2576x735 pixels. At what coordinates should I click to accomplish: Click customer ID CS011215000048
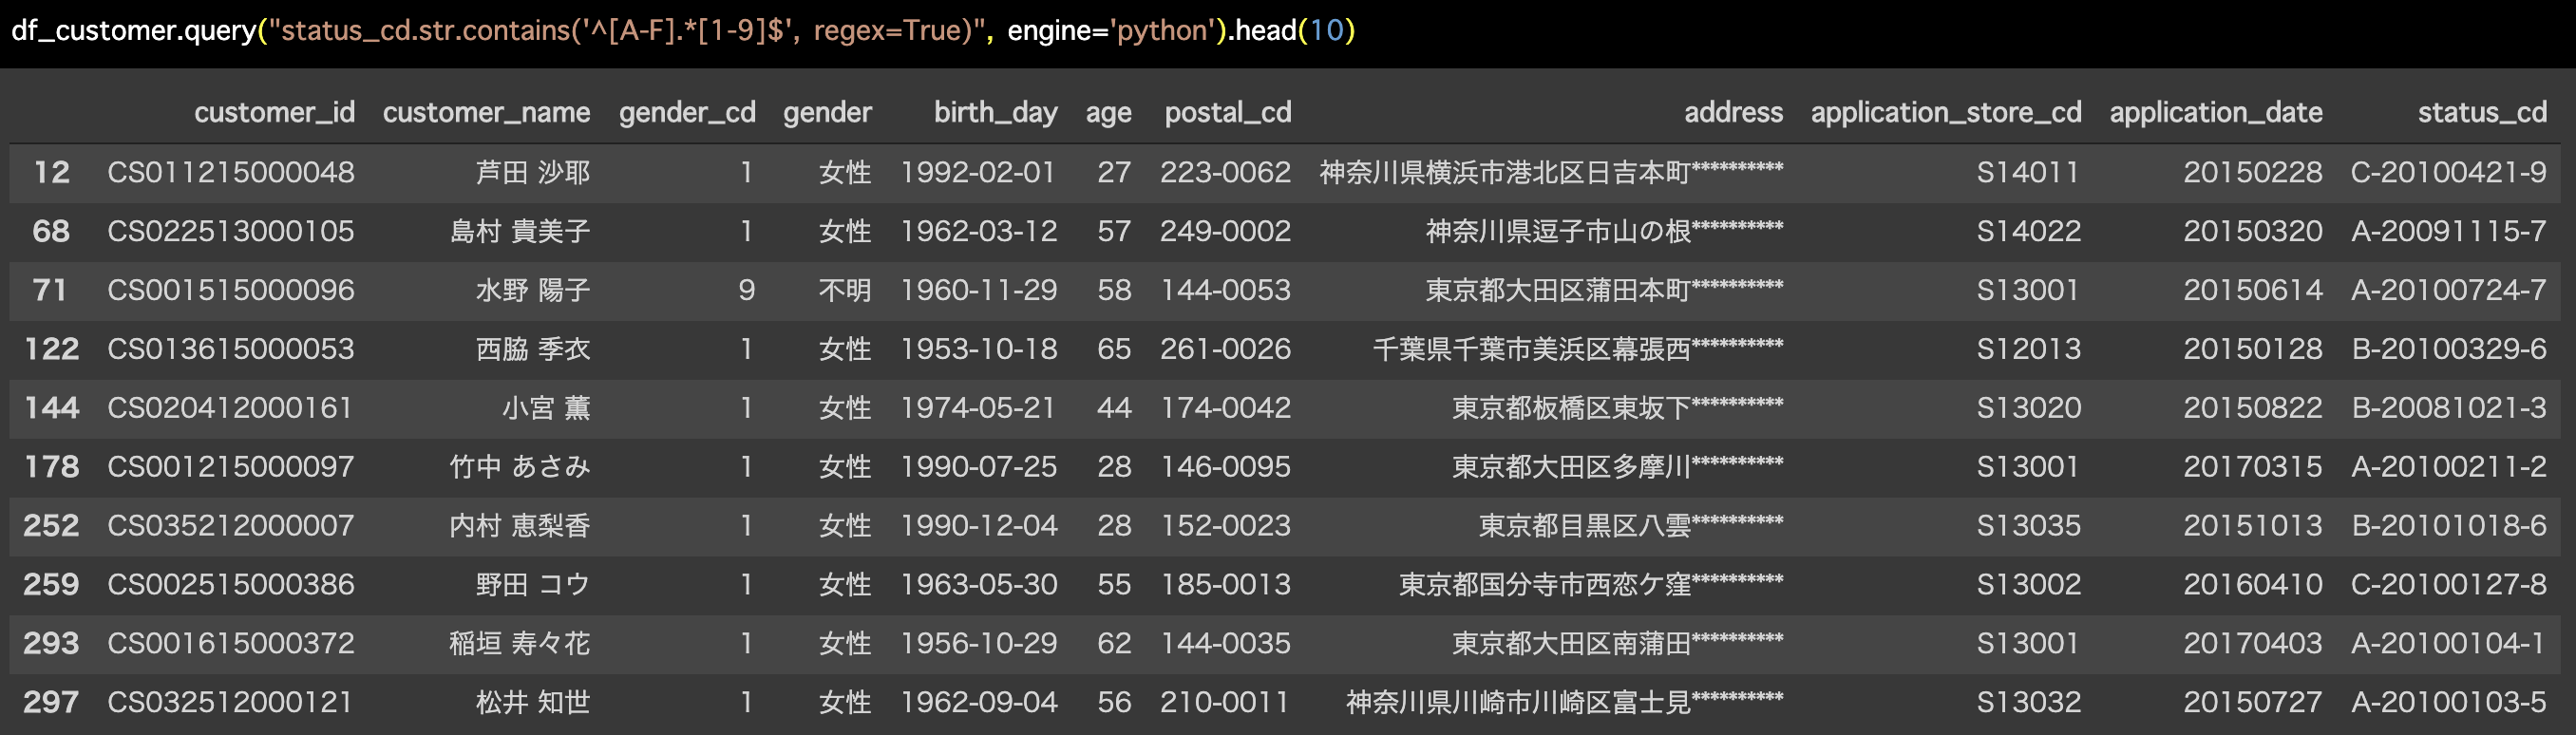click(231, 172)
